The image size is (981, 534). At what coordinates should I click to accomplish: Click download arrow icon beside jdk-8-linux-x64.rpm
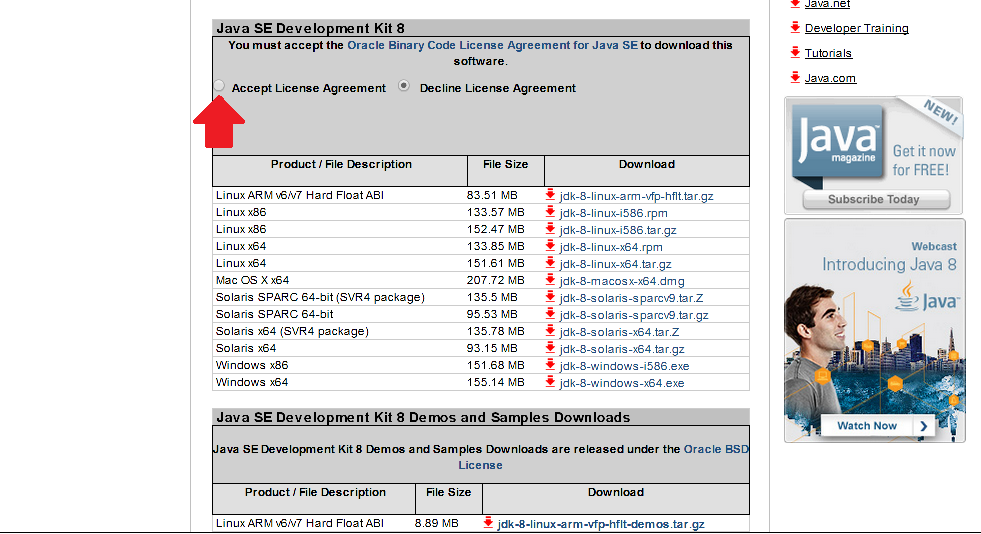(x=550, y=245)
